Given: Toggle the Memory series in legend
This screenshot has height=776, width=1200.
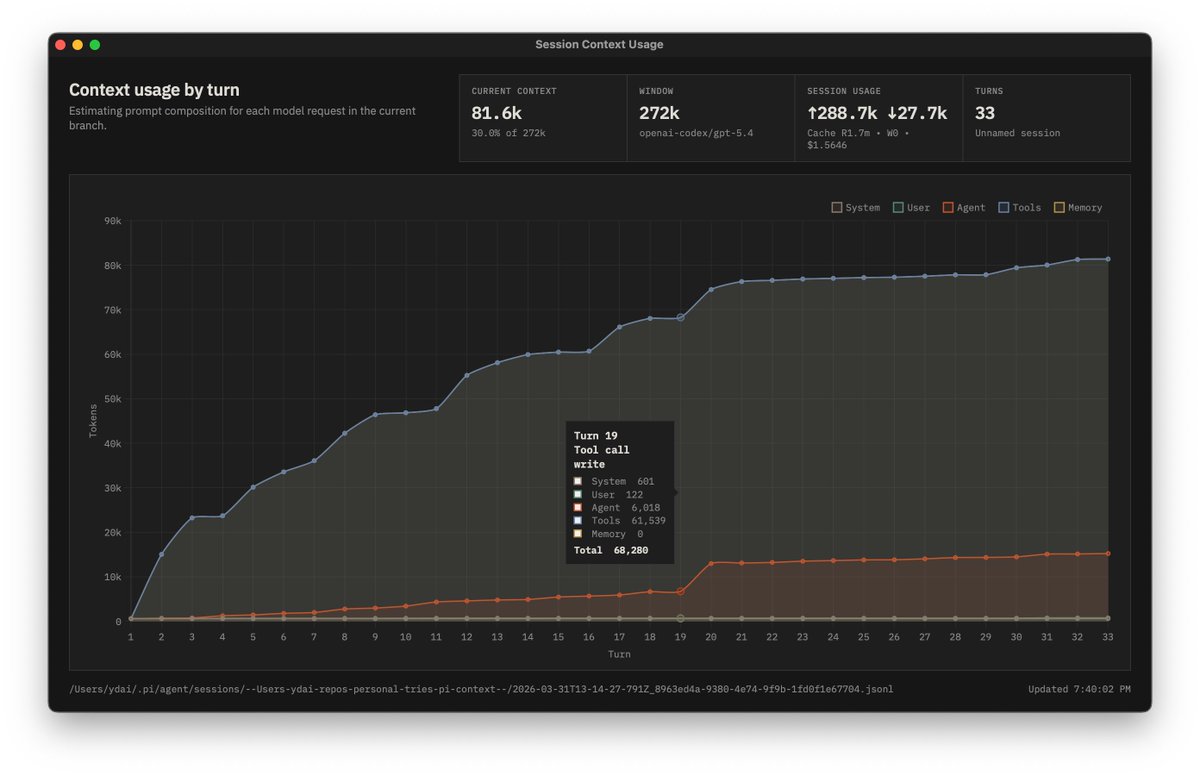Looking at the screenshot, I should click(1077, 208).
